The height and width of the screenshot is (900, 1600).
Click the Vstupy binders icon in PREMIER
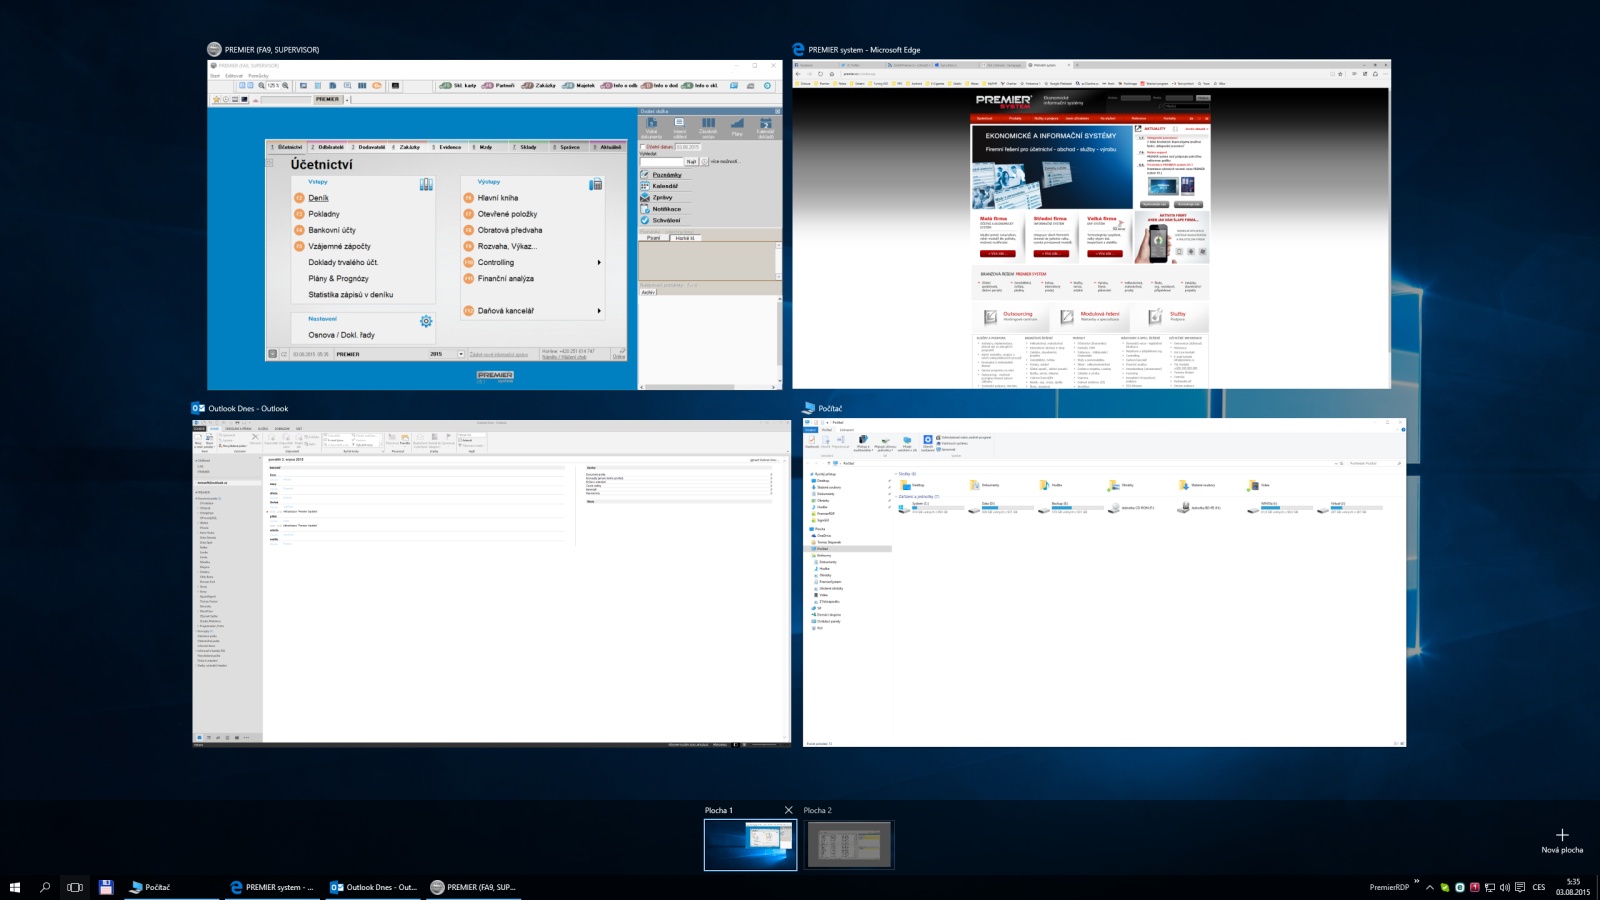(x=426, y=184)
